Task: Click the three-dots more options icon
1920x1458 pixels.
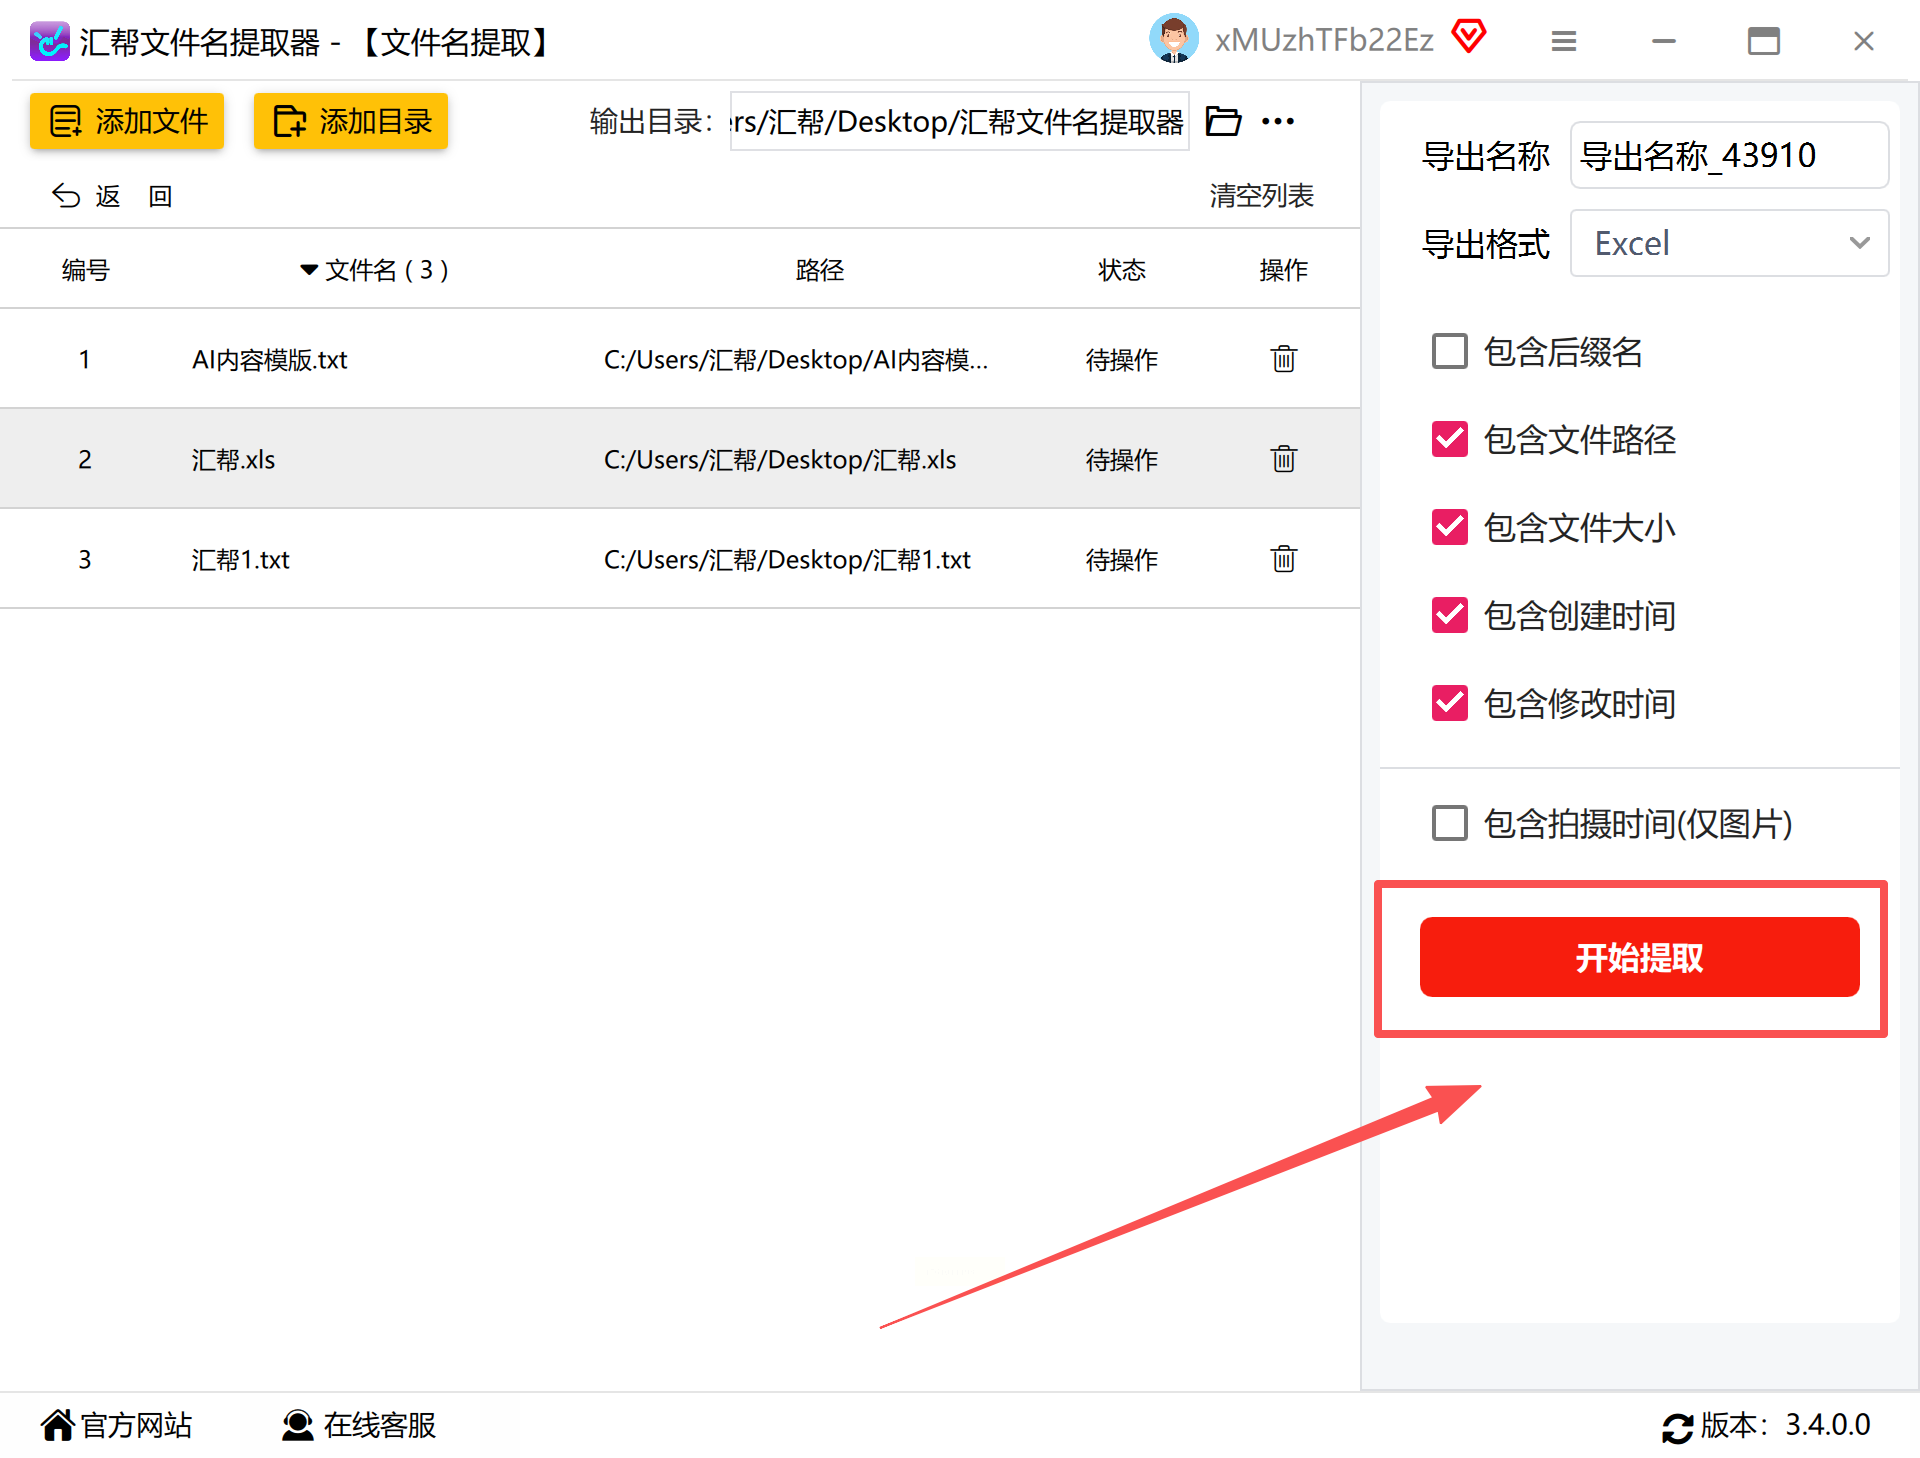Action: 1277,122
